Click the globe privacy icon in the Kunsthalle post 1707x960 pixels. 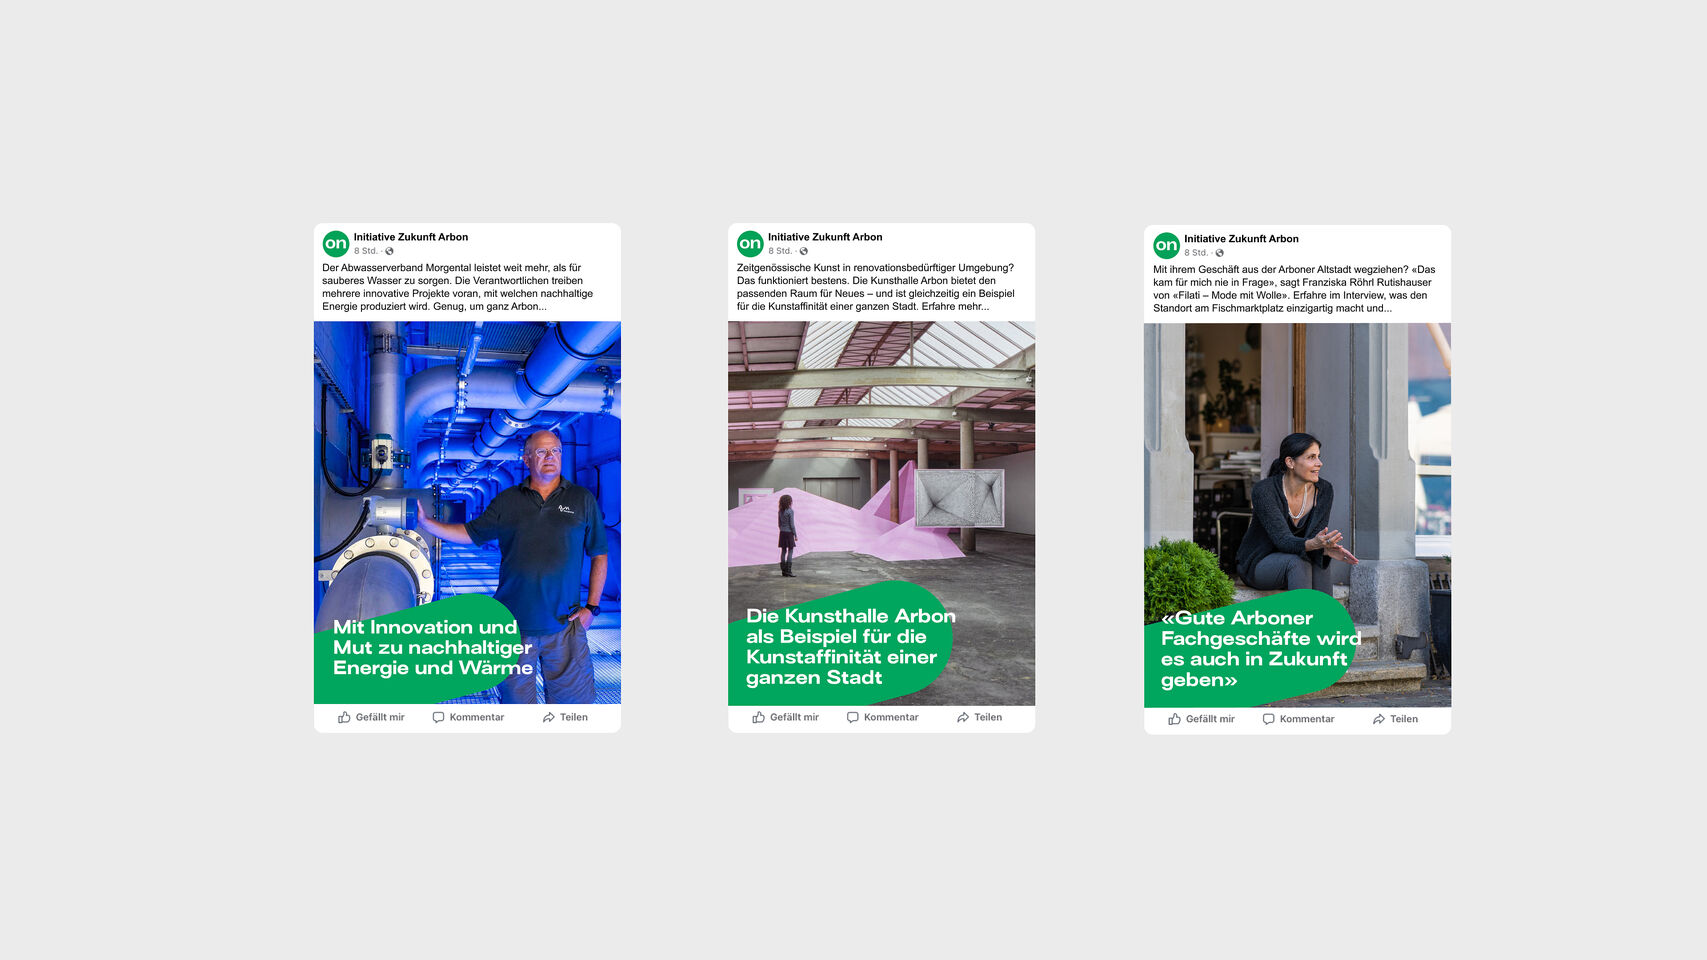804,251
